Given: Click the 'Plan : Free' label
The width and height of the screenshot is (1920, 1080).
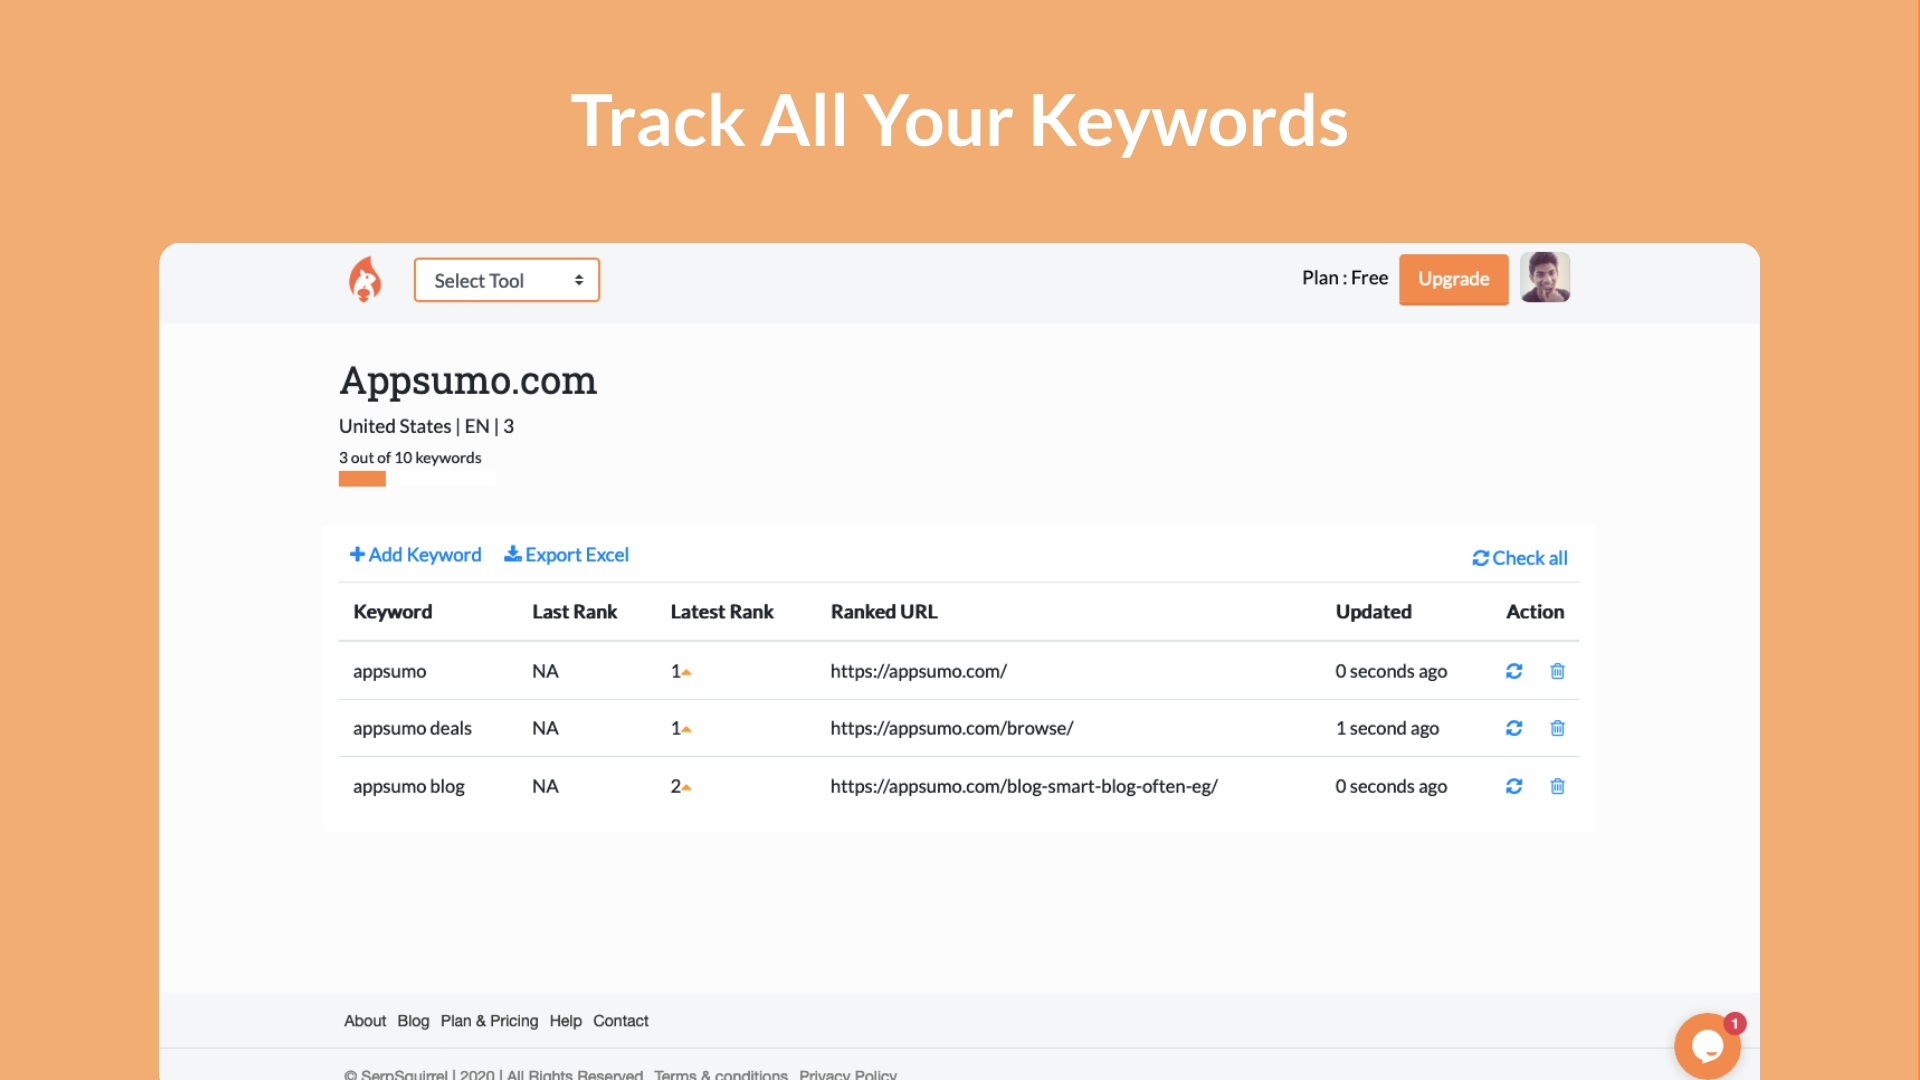Looking at the screenshot, I should tap(1345, 278).
